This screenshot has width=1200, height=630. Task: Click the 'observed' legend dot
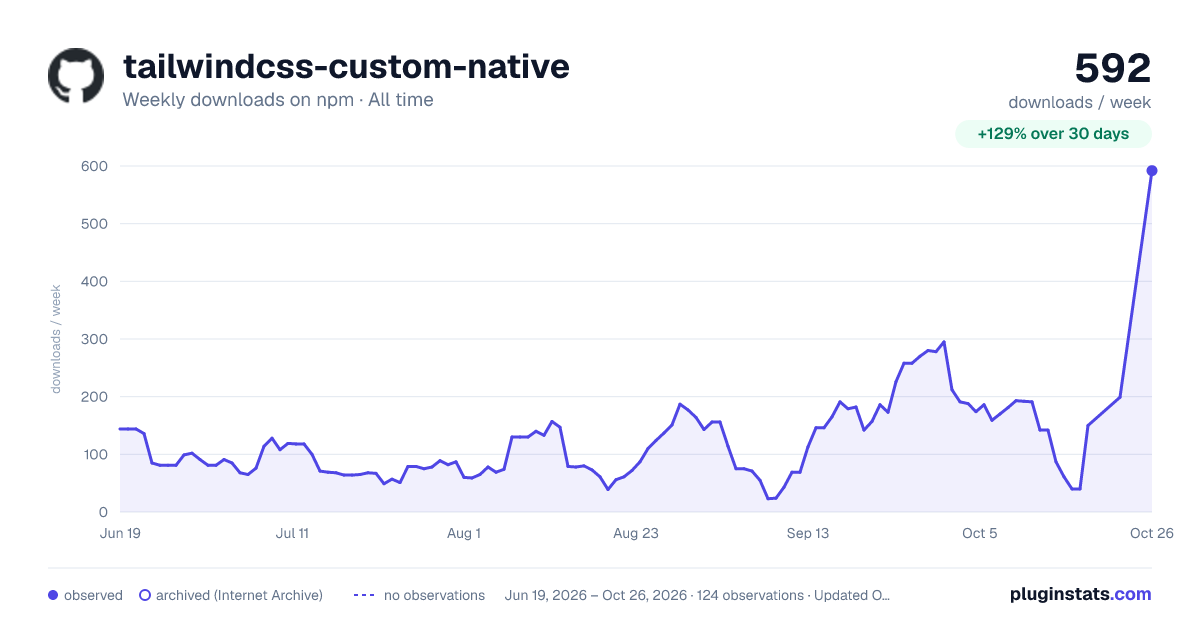pyautogui.click(x=53, y=595)
